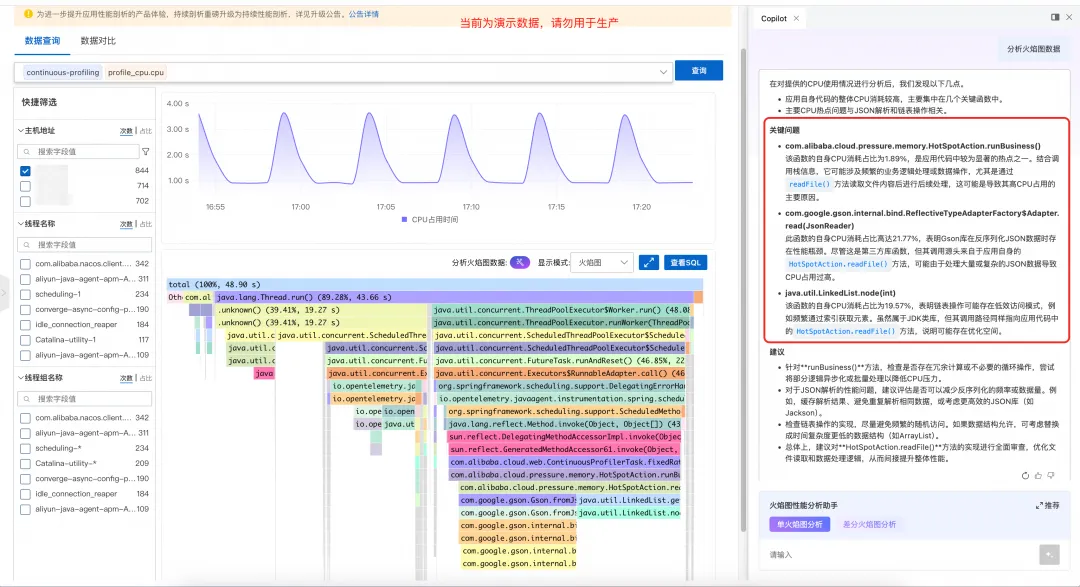Sort 线程组名称 by 占比
Screen dimensions: 1080x587
point(145,378)
